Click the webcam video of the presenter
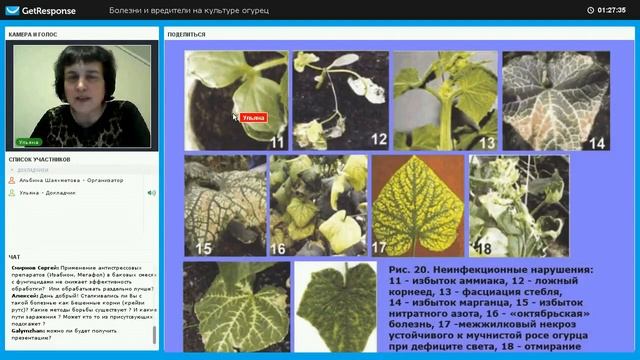 [x=82, y=96]
